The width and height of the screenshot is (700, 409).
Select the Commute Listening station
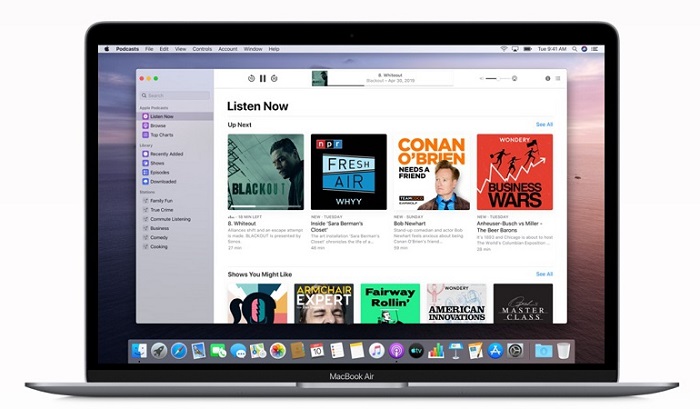[175, 219]
